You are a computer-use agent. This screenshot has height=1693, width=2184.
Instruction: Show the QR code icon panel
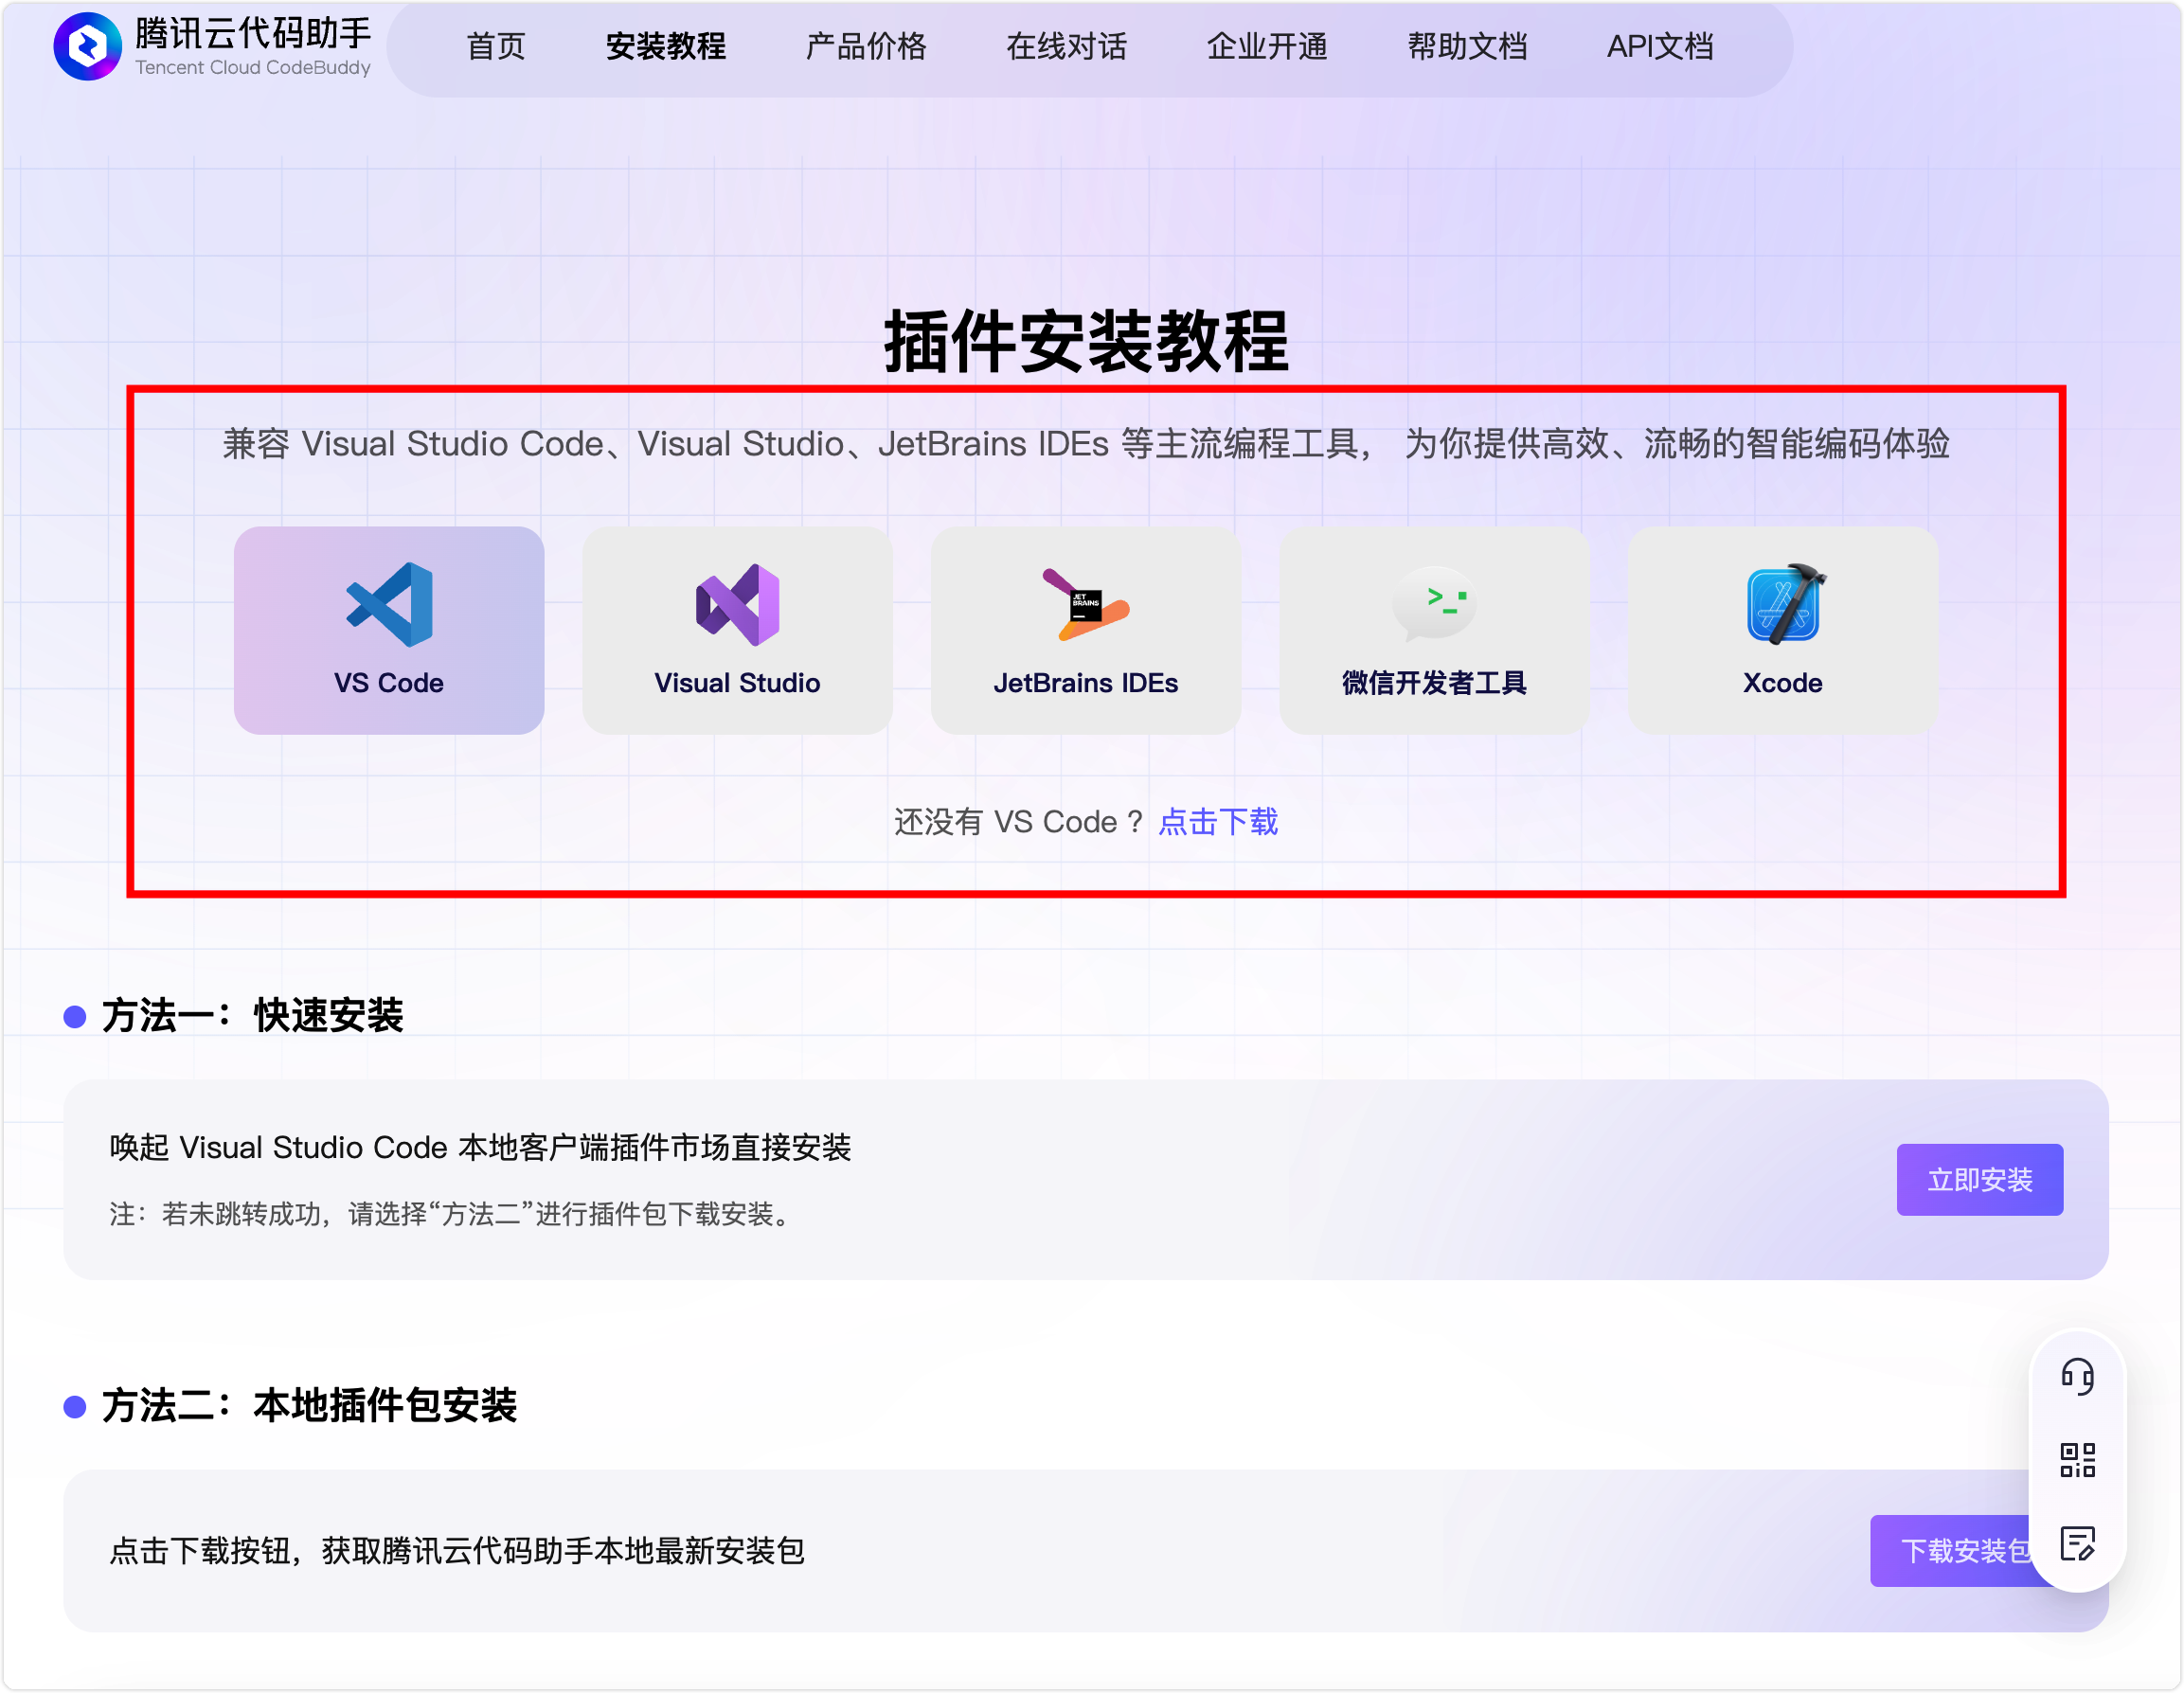(x=2077, y=1460)
